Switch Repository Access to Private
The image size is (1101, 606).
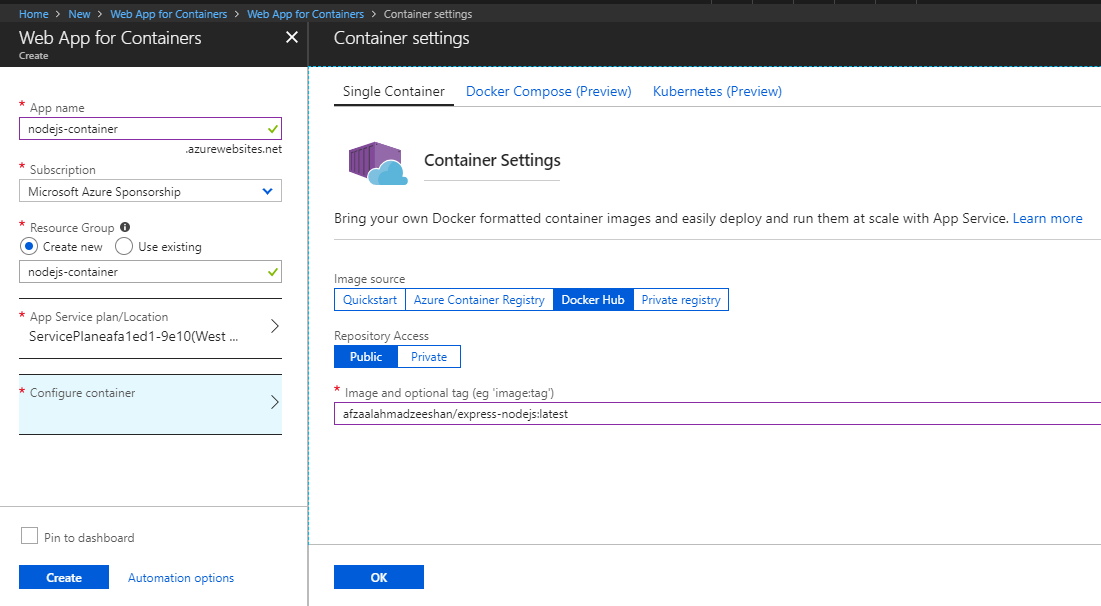(x=429, y=357)
